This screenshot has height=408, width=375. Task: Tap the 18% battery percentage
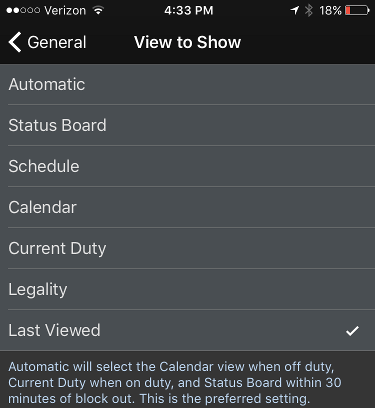click(330, 11)
